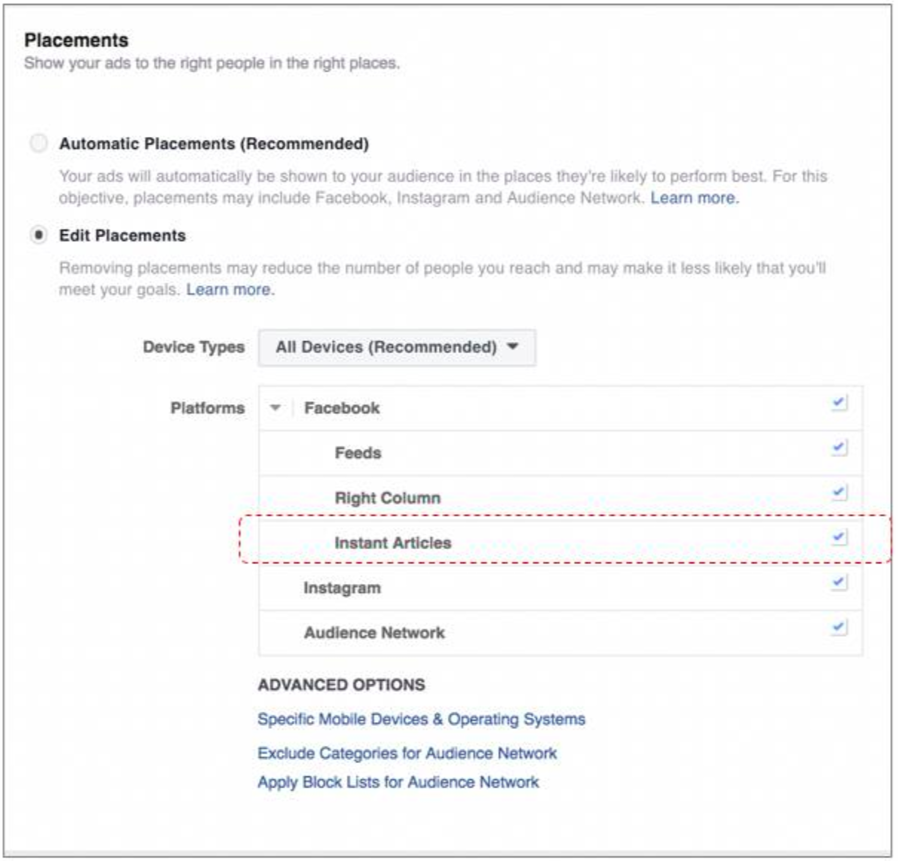Toggle the Instagram platform checkbox
The image size is (898, 861).
(839, 583)
